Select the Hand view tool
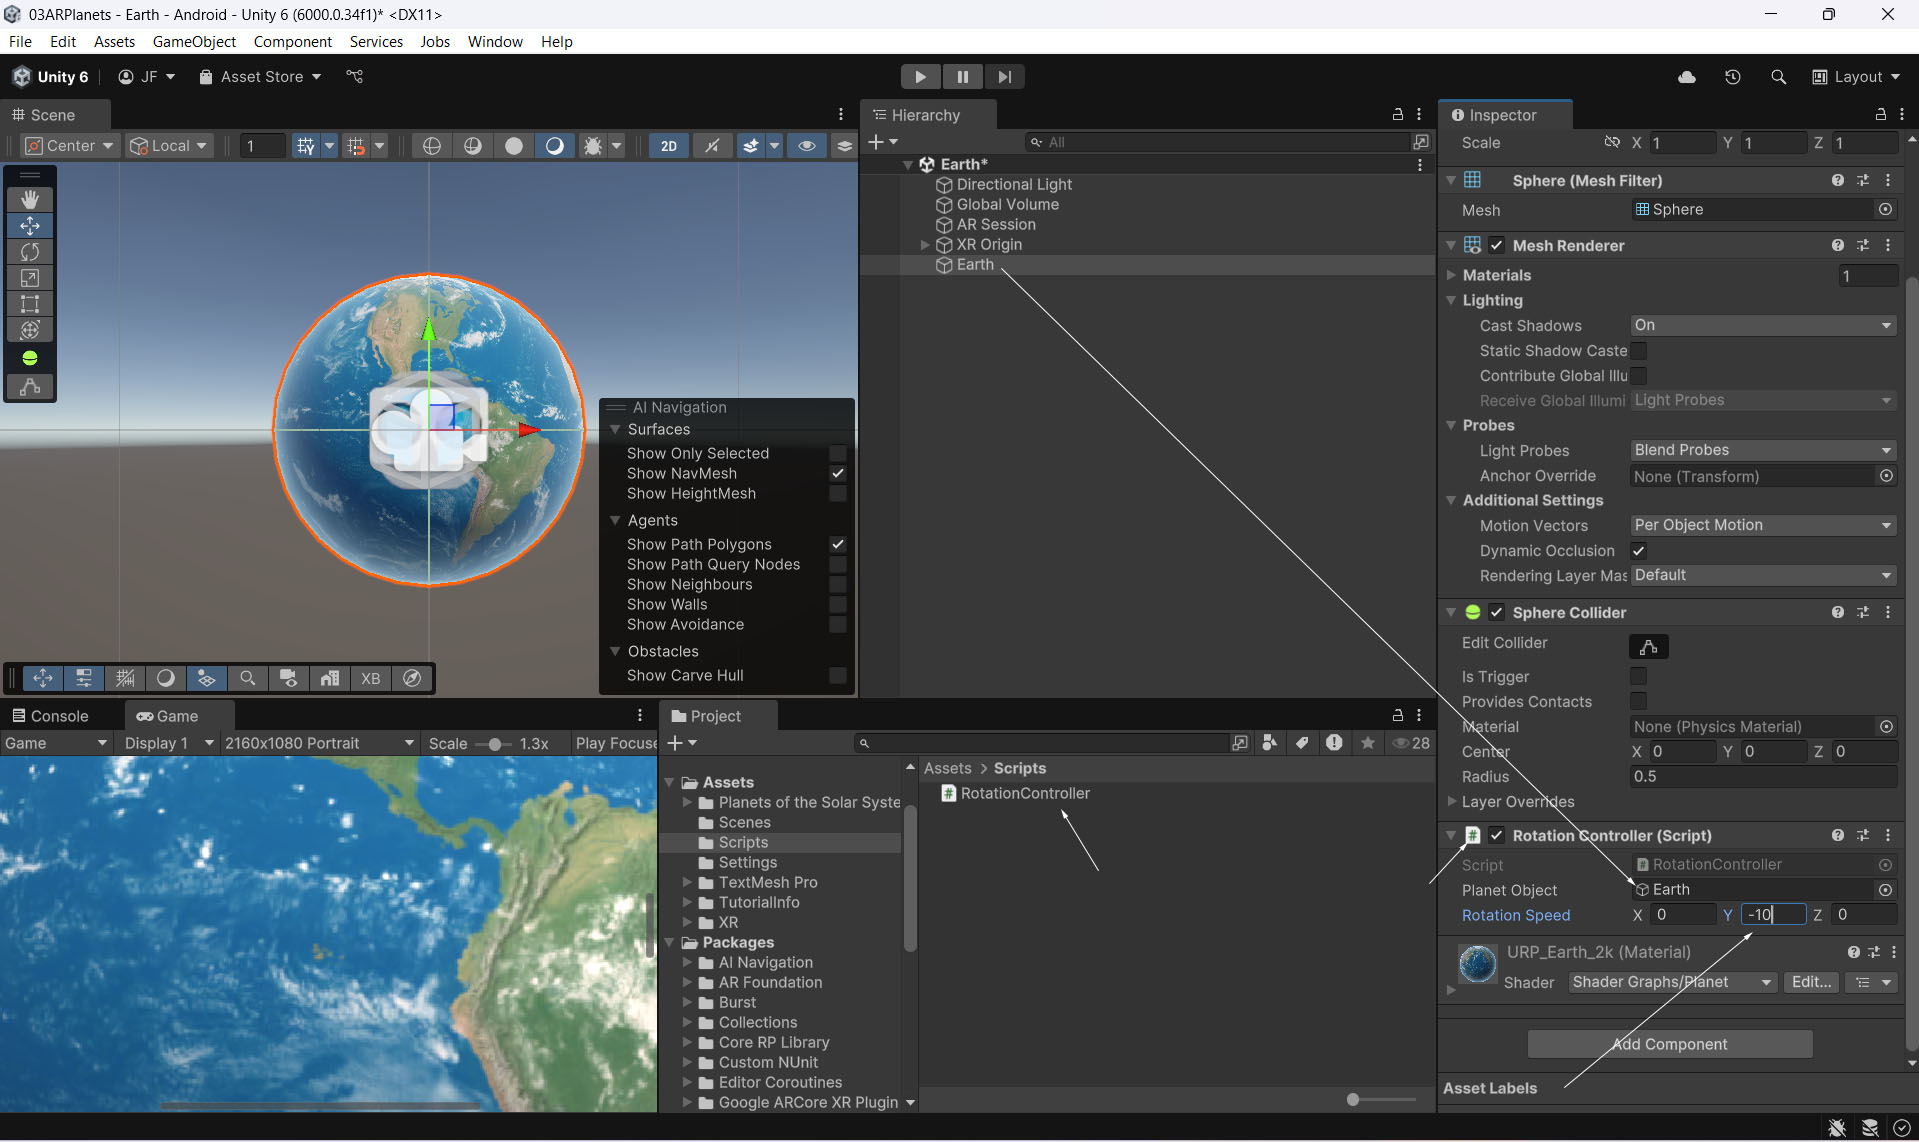Screen dimensions: 1919x1142 pos(30,199)
